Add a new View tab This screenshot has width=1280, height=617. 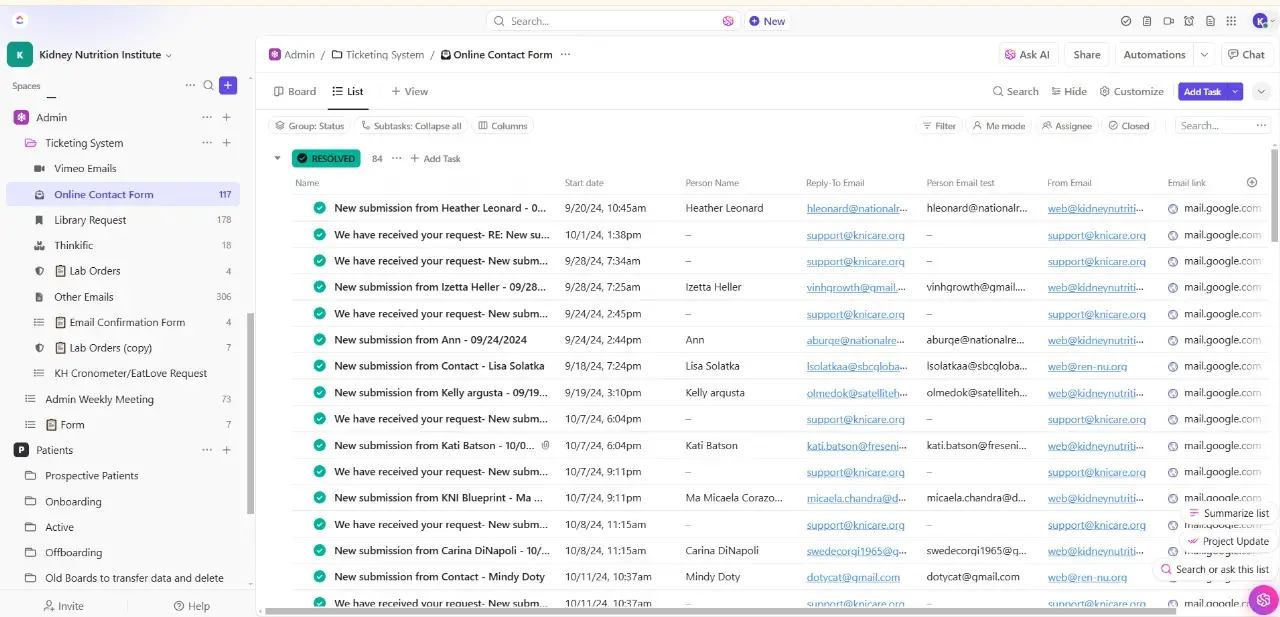[409, 91]
